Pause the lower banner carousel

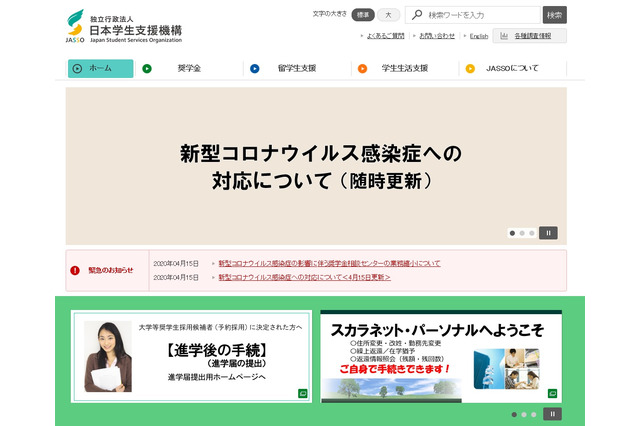click(552, 414)
